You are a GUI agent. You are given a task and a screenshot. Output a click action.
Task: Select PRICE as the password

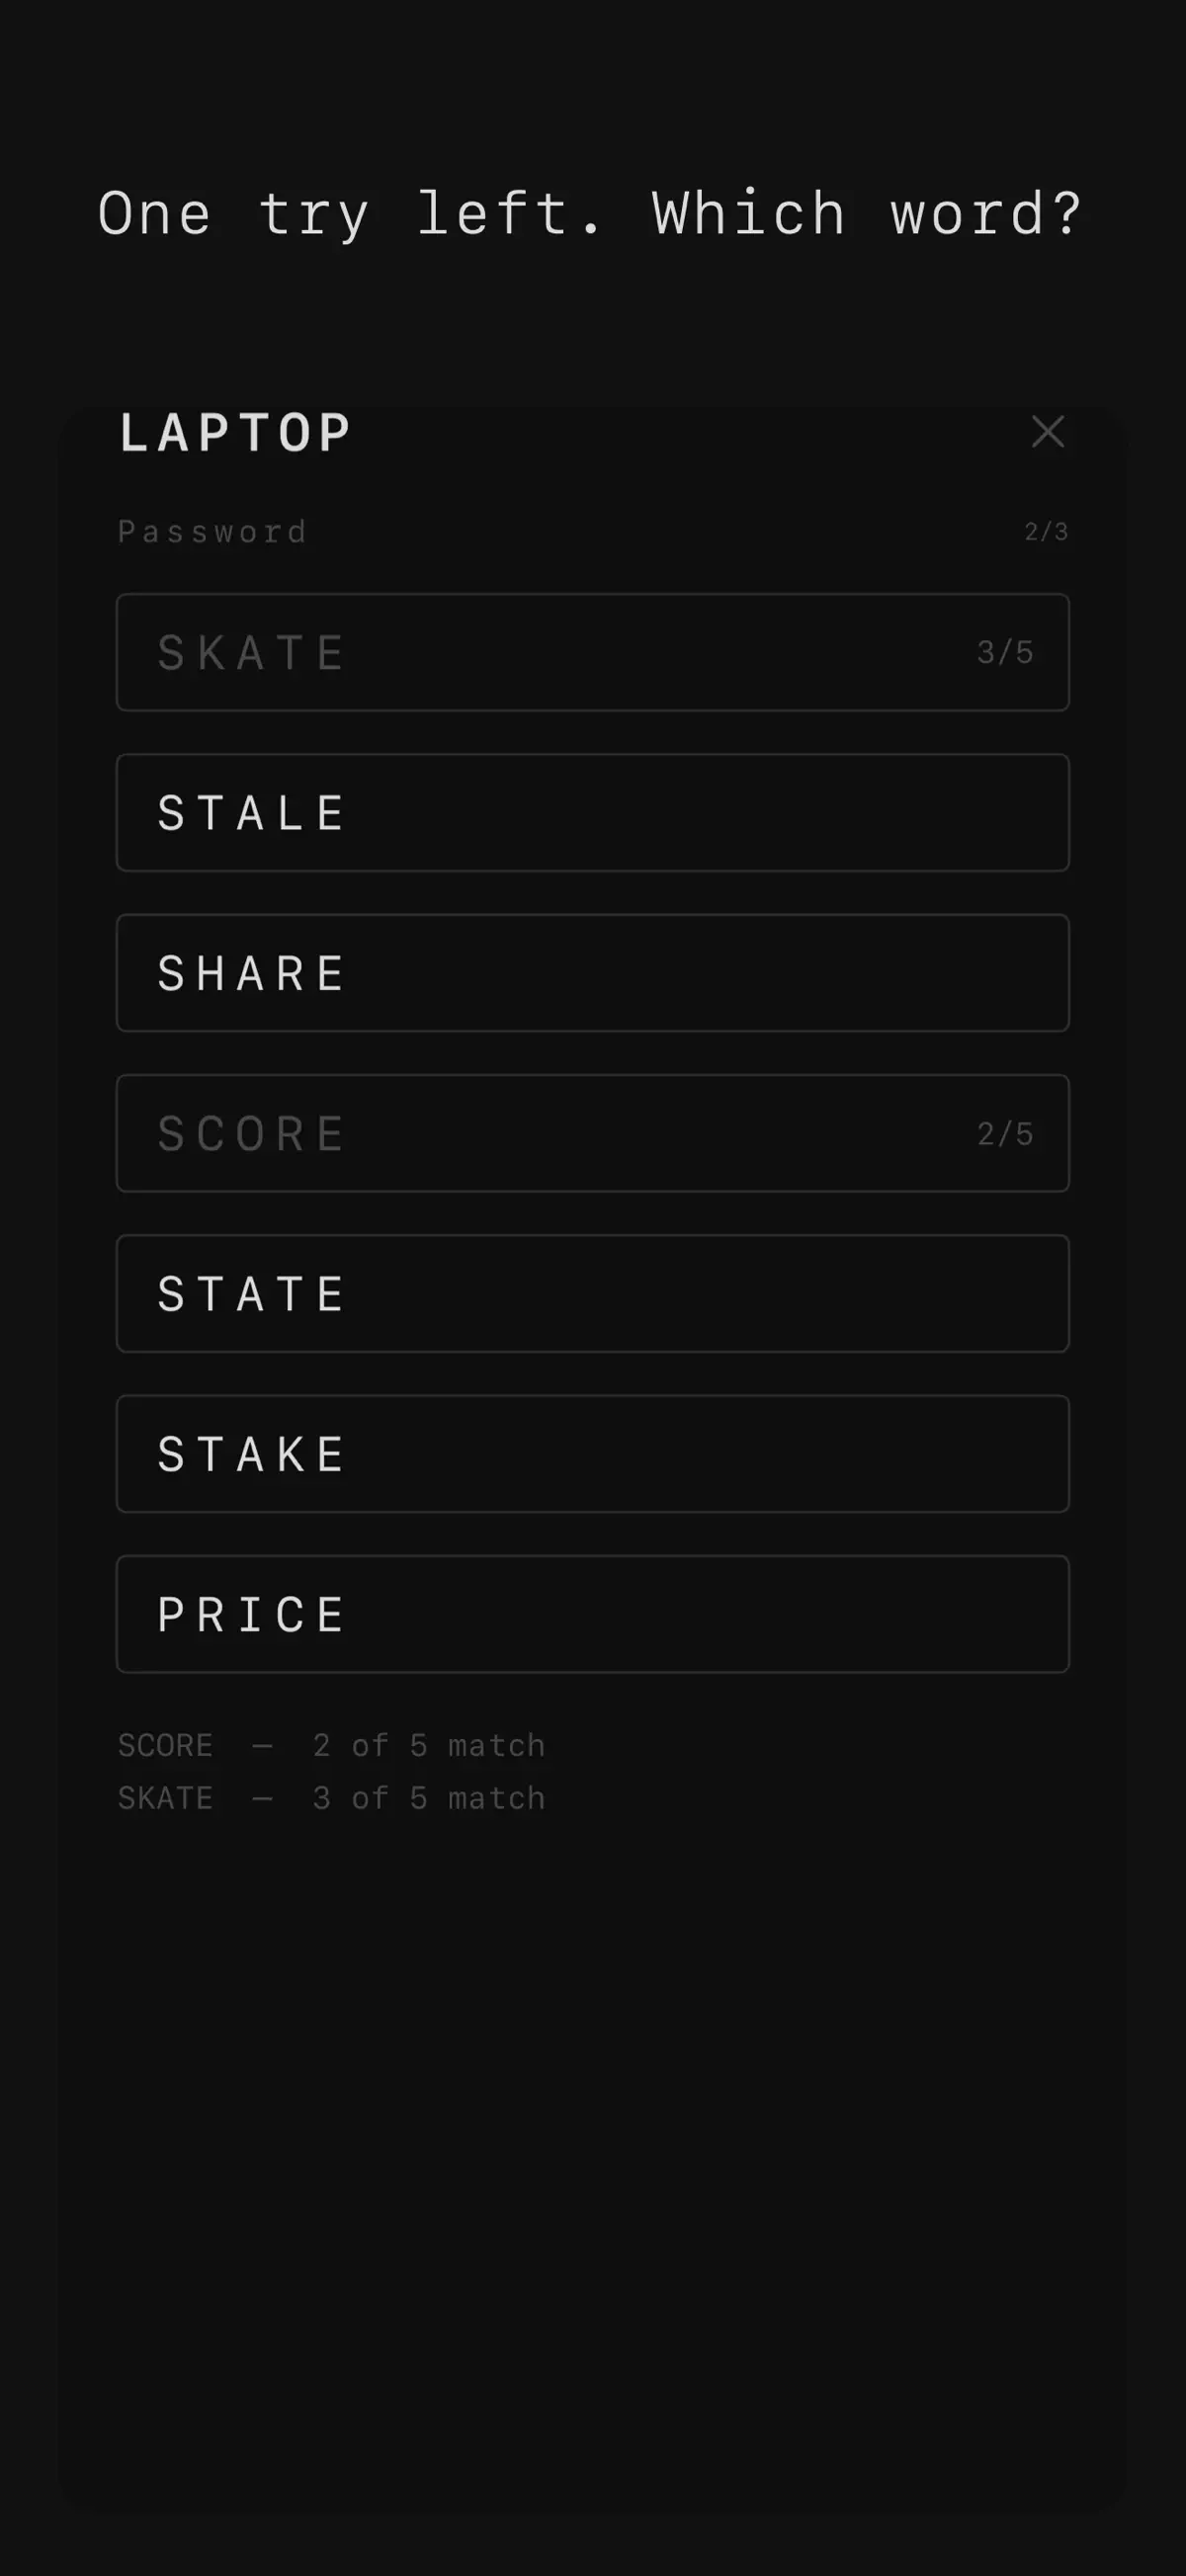pyautogui.click(x=593, y=1614)
